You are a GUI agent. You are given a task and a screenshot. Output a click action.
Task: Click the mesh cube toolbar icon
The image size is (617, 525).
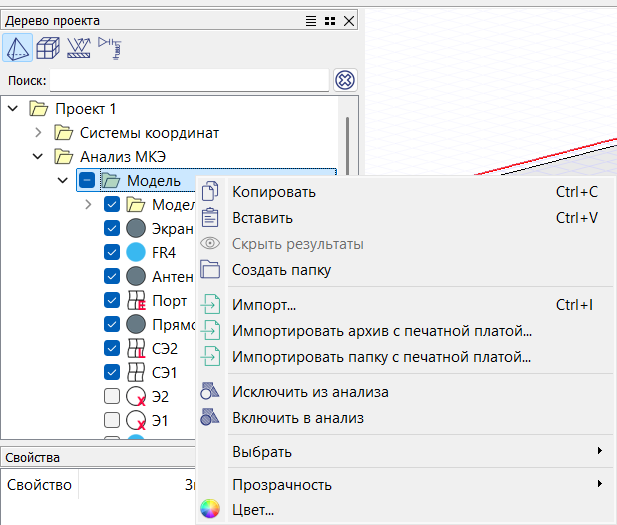[48, 47]
